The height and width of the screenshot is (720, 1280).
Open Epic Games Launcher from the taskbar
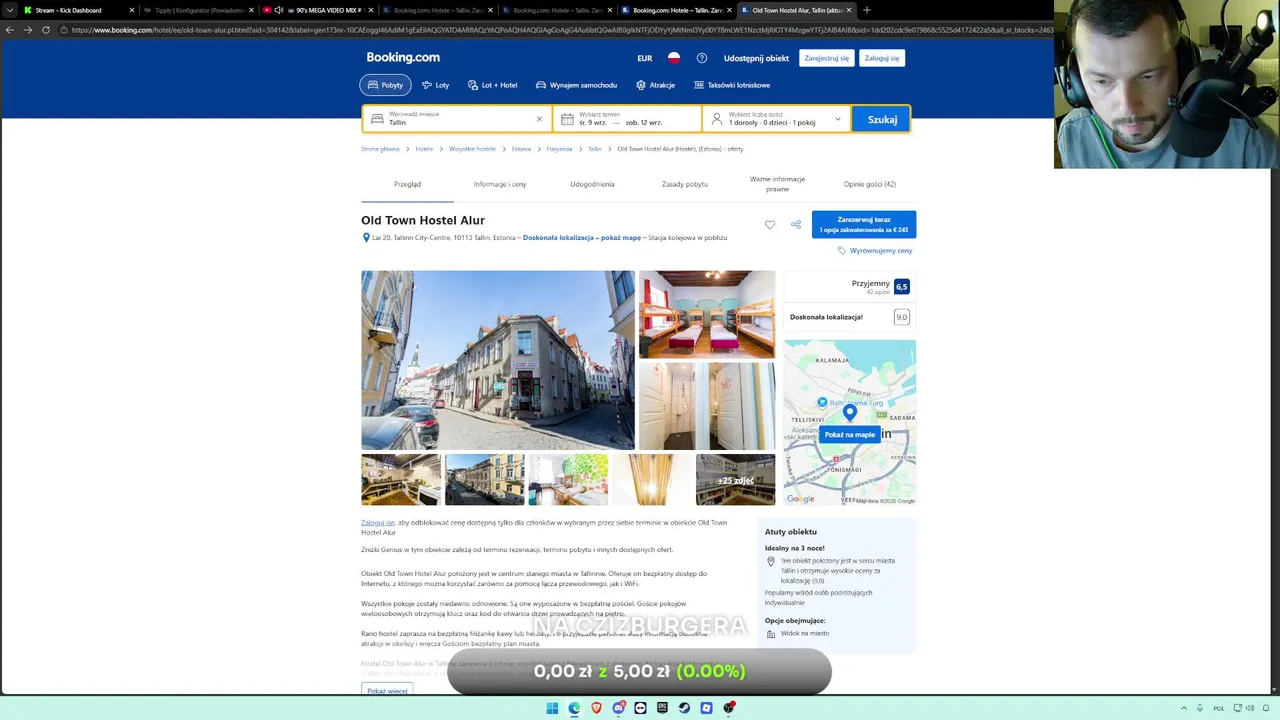tap(662, 708)
